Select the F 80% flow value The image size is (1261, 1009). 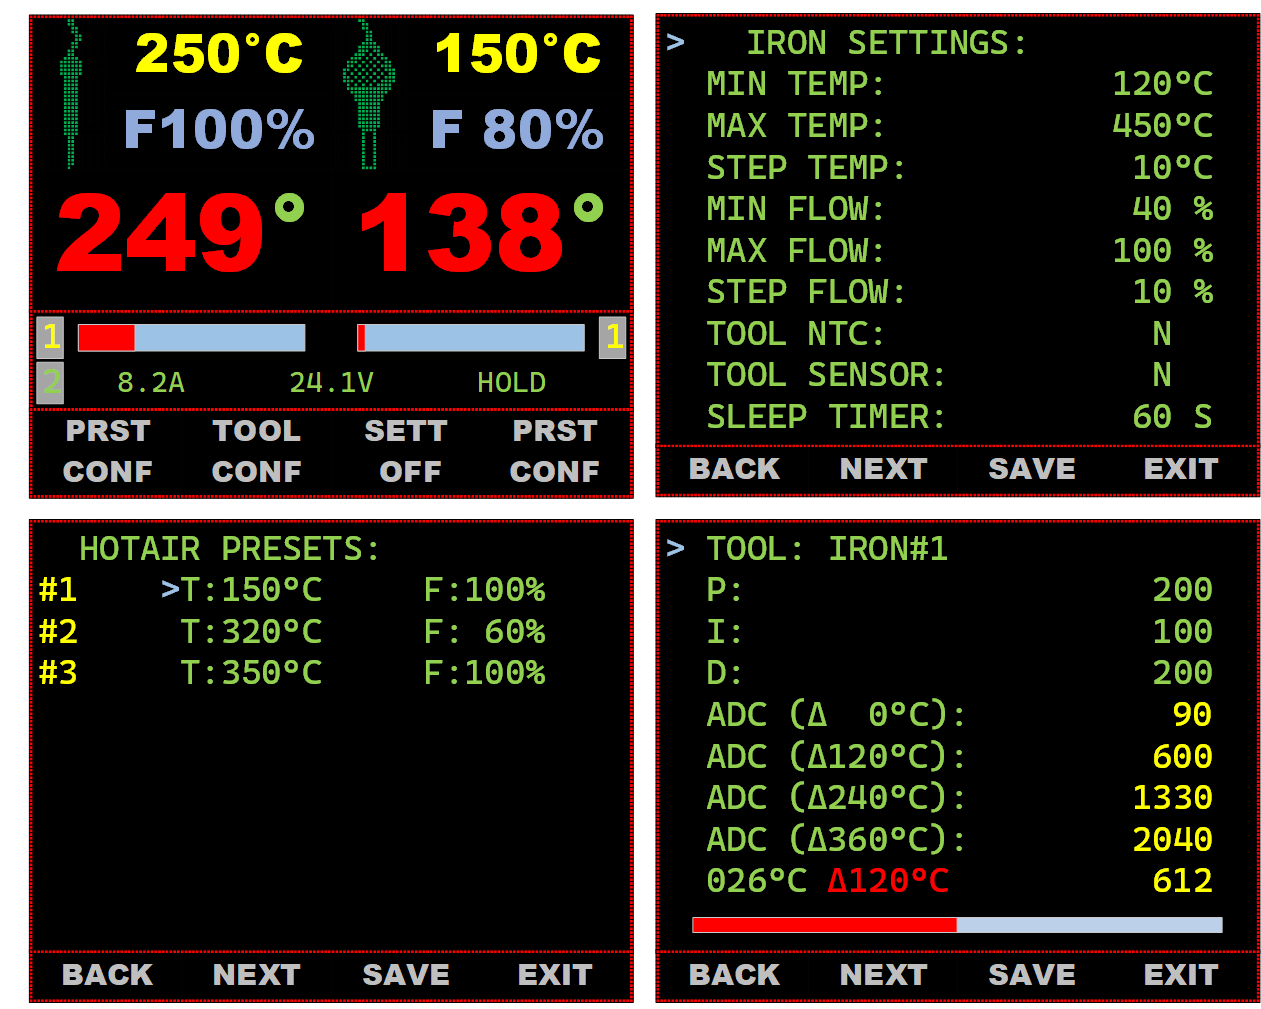(x=517, y=130)
